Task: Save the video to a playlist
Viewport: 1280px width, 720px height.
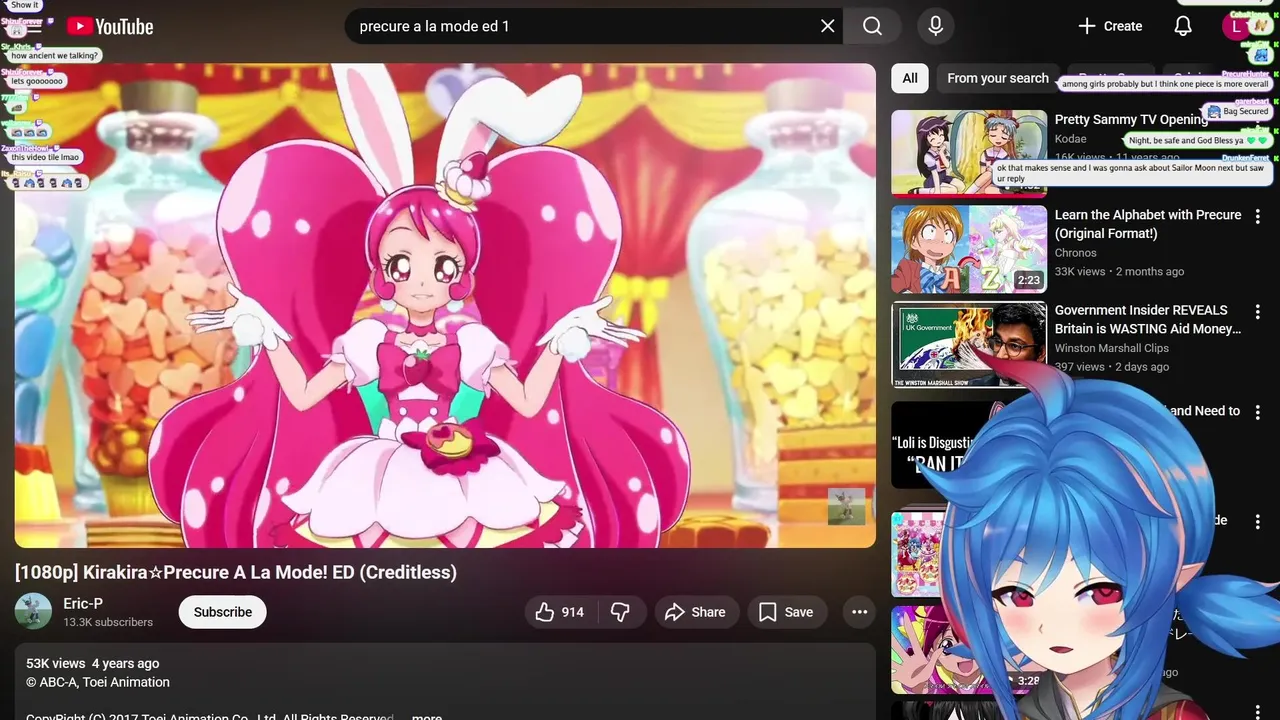Action: (x=786, y=612)
